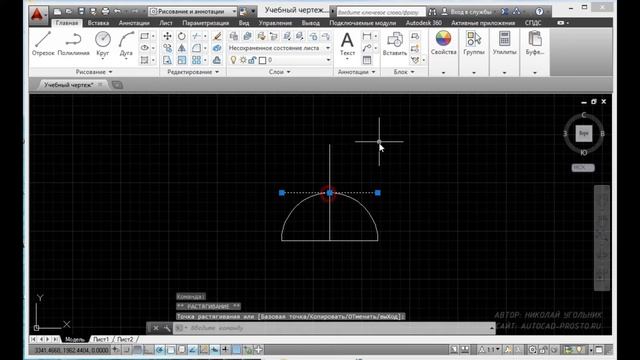
Task: Open the Help question mark icon
Action: [539, 11]
